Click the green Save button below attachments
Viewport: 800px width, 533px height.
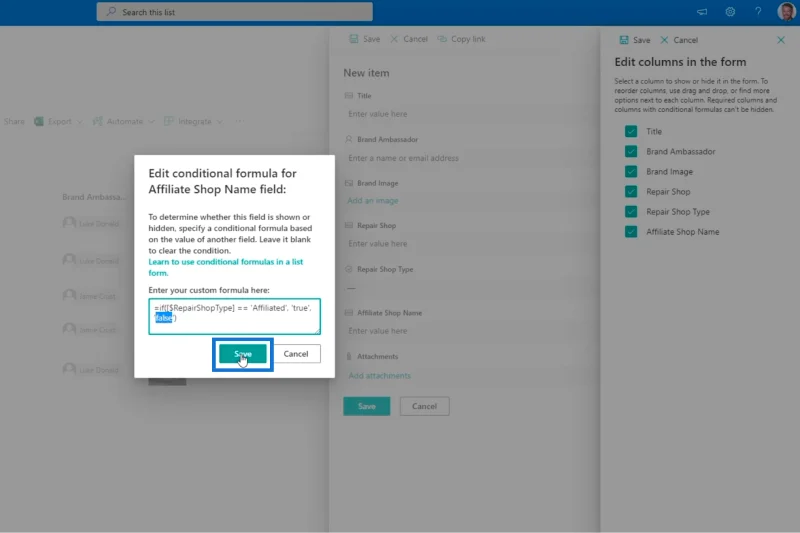tap(367, 406)
